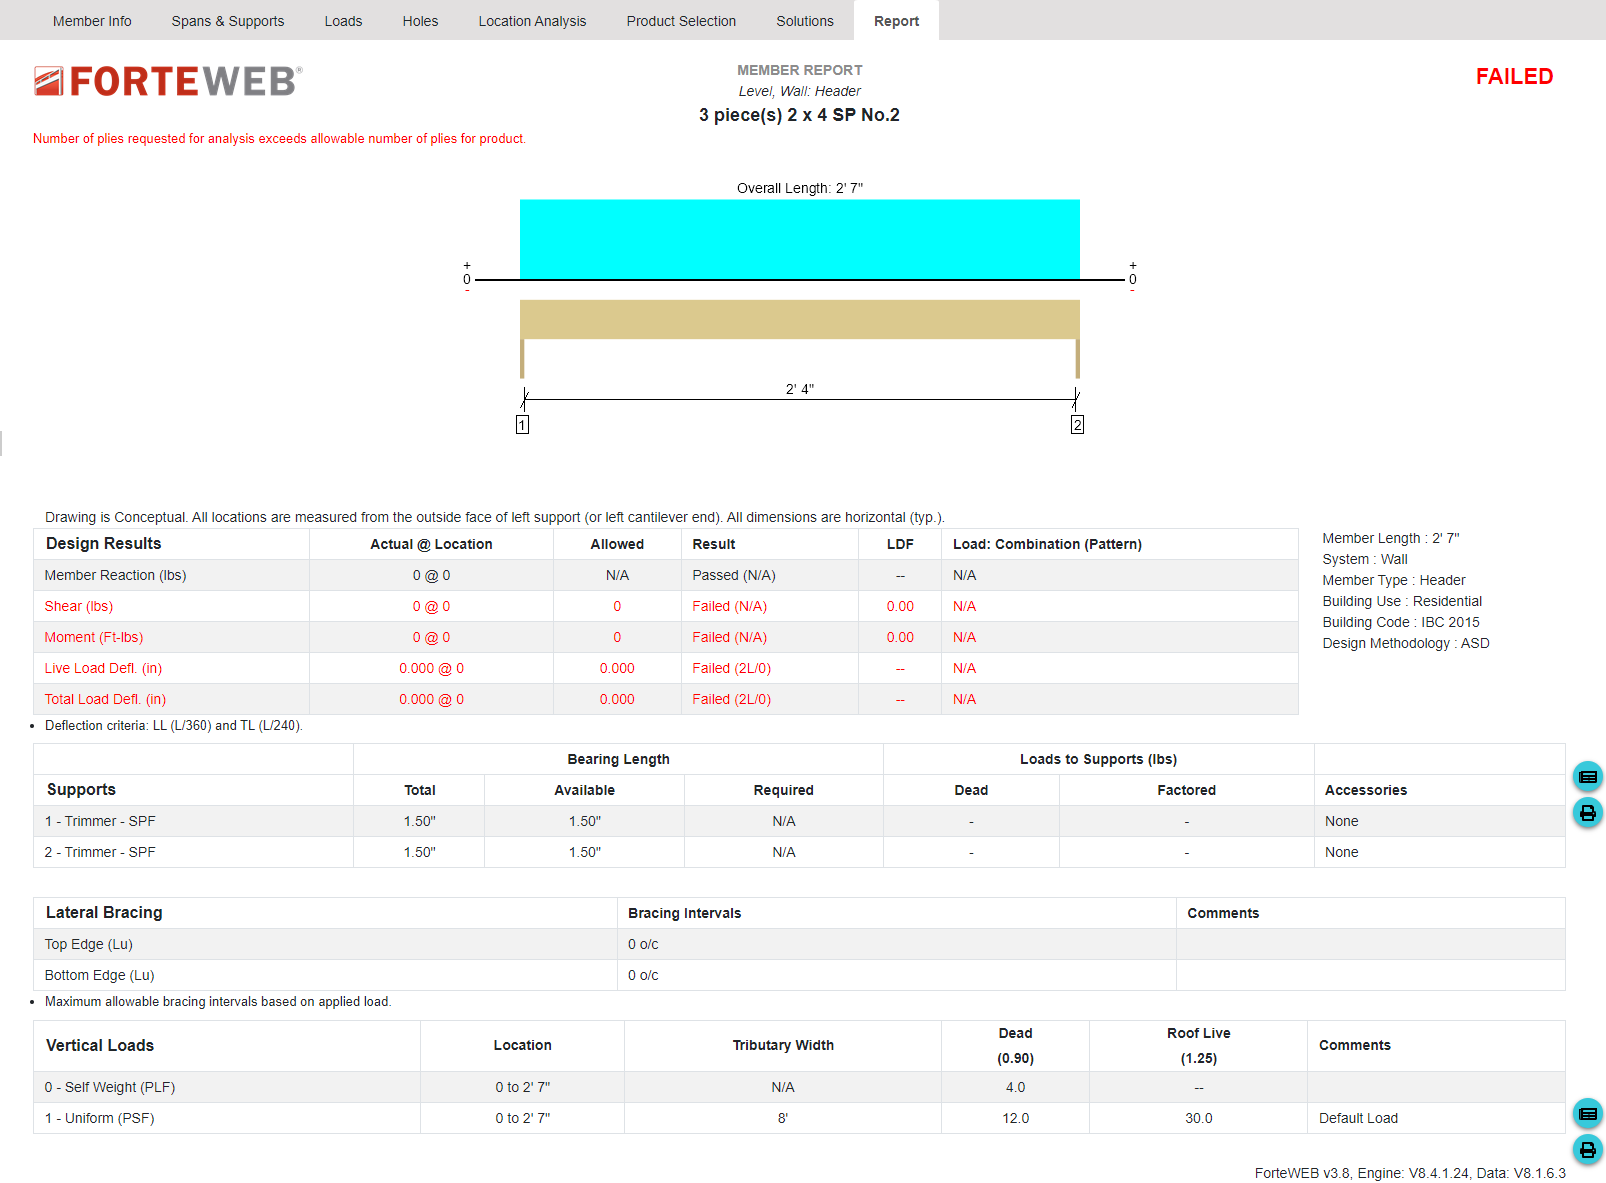Click the list icon beside the Vertical Loads uniform row
The width and height of the screenshot is (1606, 1183).
coord(1587,1114)
